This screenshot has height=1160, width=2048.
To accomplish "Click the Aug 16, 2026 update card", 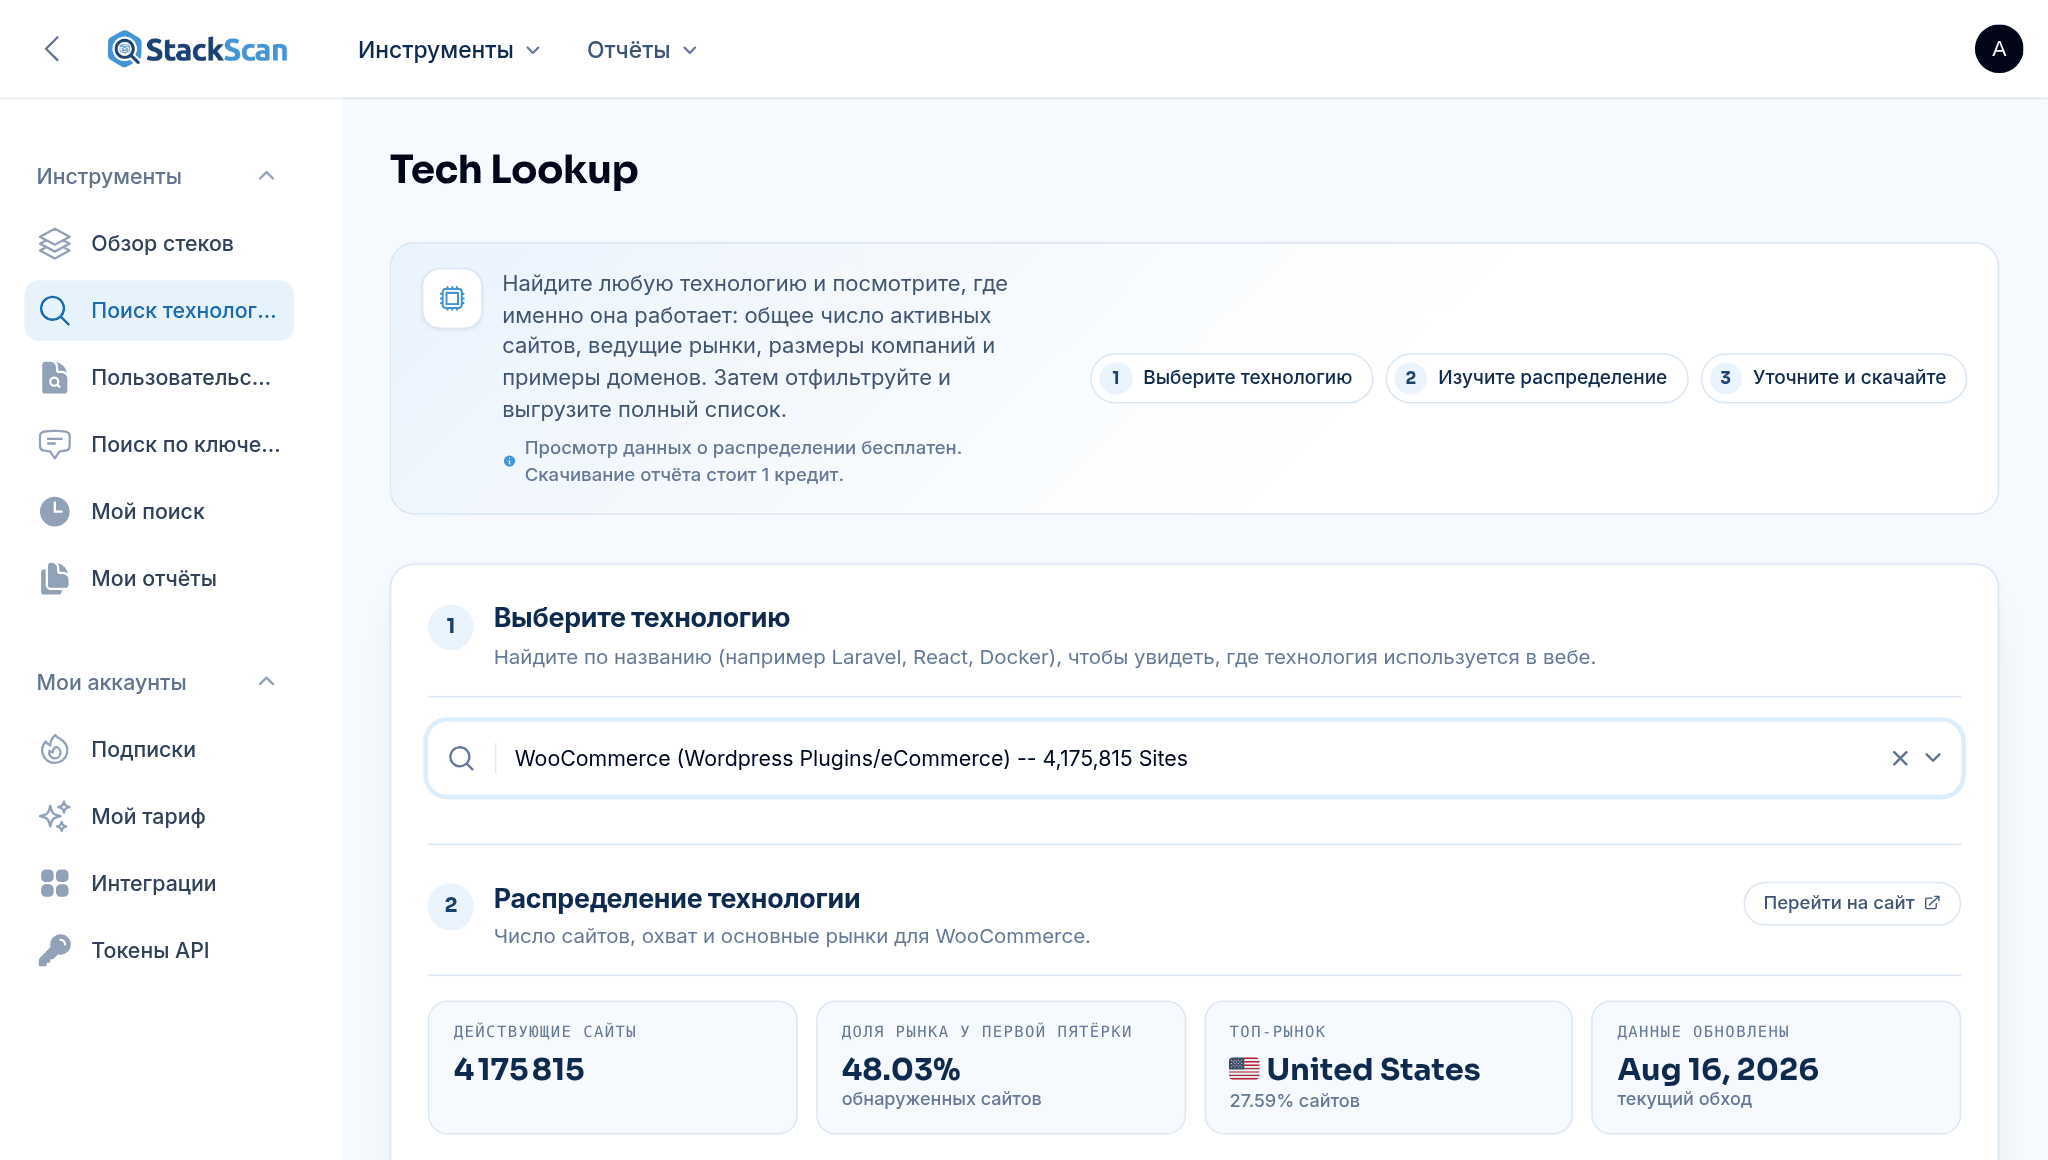I will point(1775,1067).
